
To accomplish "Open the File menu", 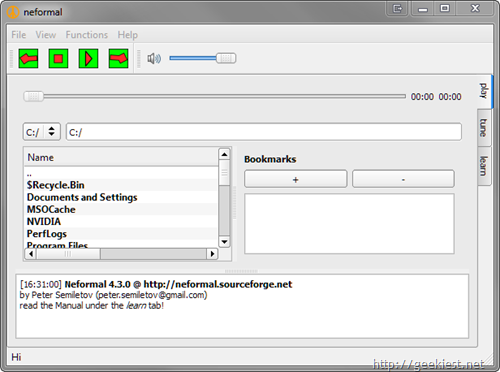I will click(19, 35).
